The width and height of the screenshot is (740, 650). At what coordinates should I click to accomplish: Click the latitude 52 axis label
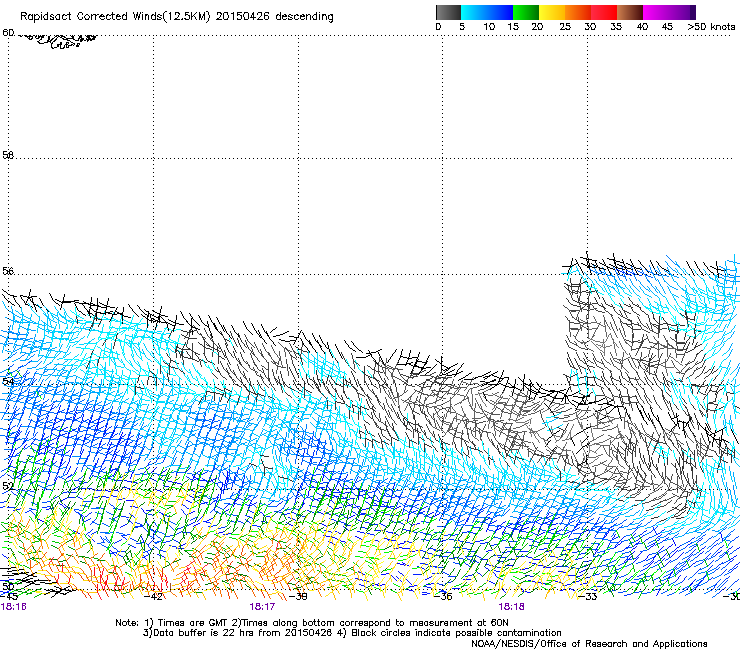(8, 486)
